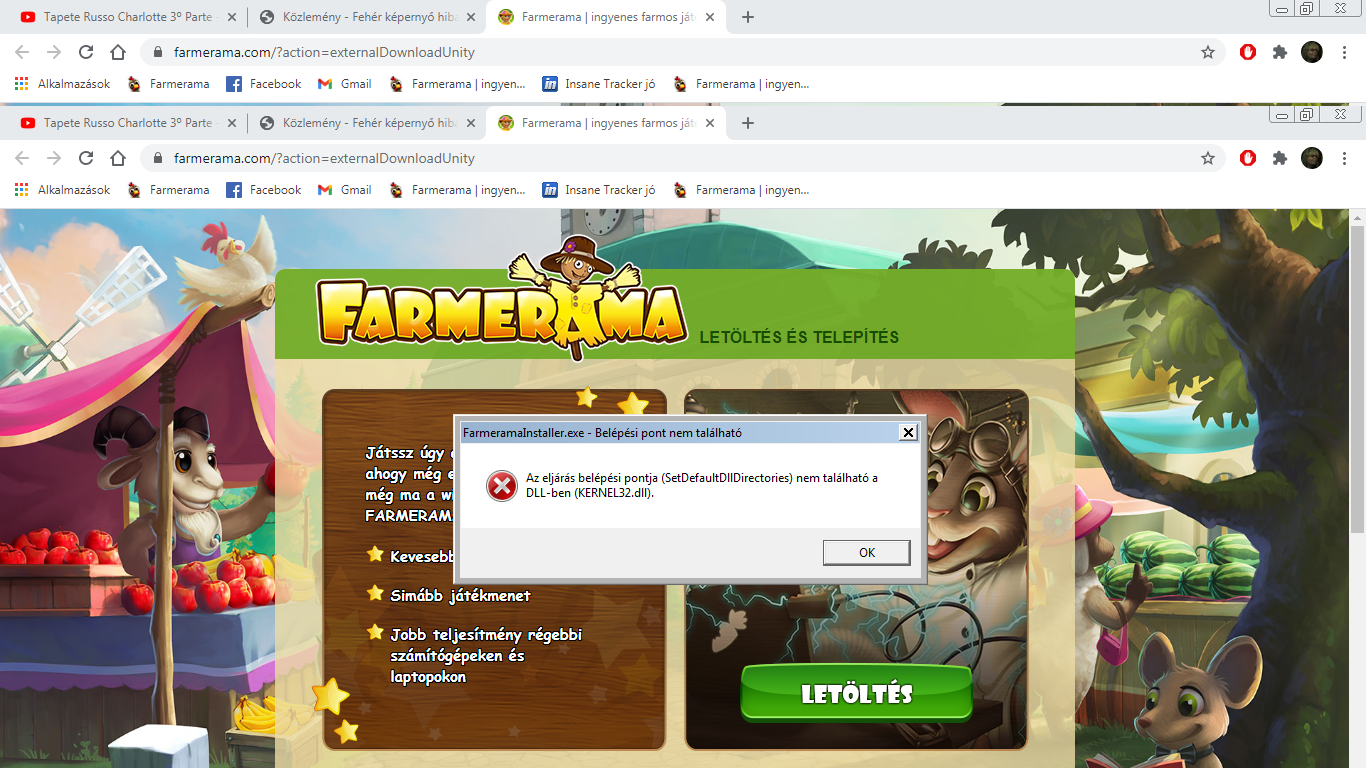Open the Extensions puzzle icon in the lower toolbar
The image size is (1366, 768).
click(x=1279, y=158)
